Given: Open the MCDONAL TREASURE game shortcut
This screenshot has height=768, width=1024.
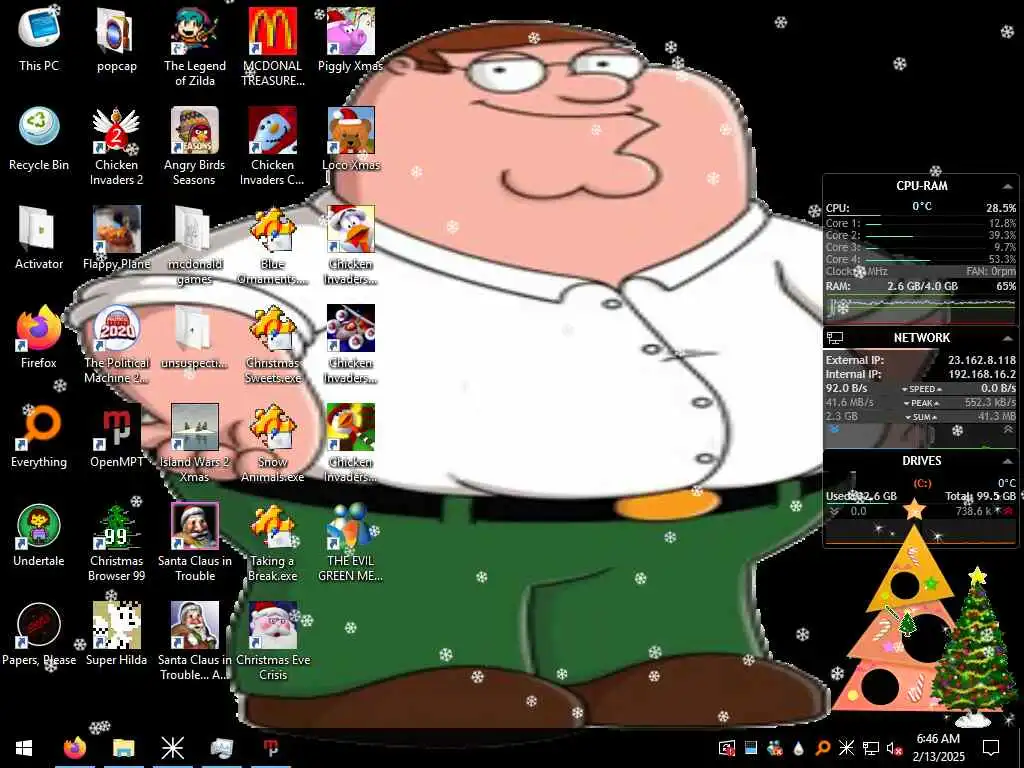Looking at the screenshot, I should pos(273,46).
